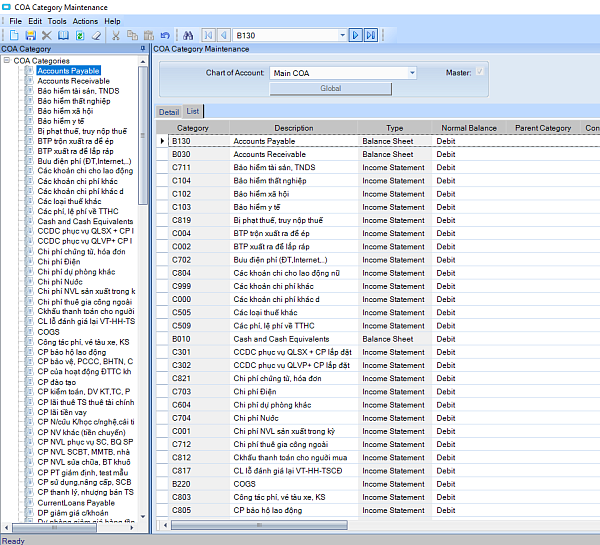
Task: Click the eraser Clear icon
Action: pyautogui.click(x=96, y=36)
